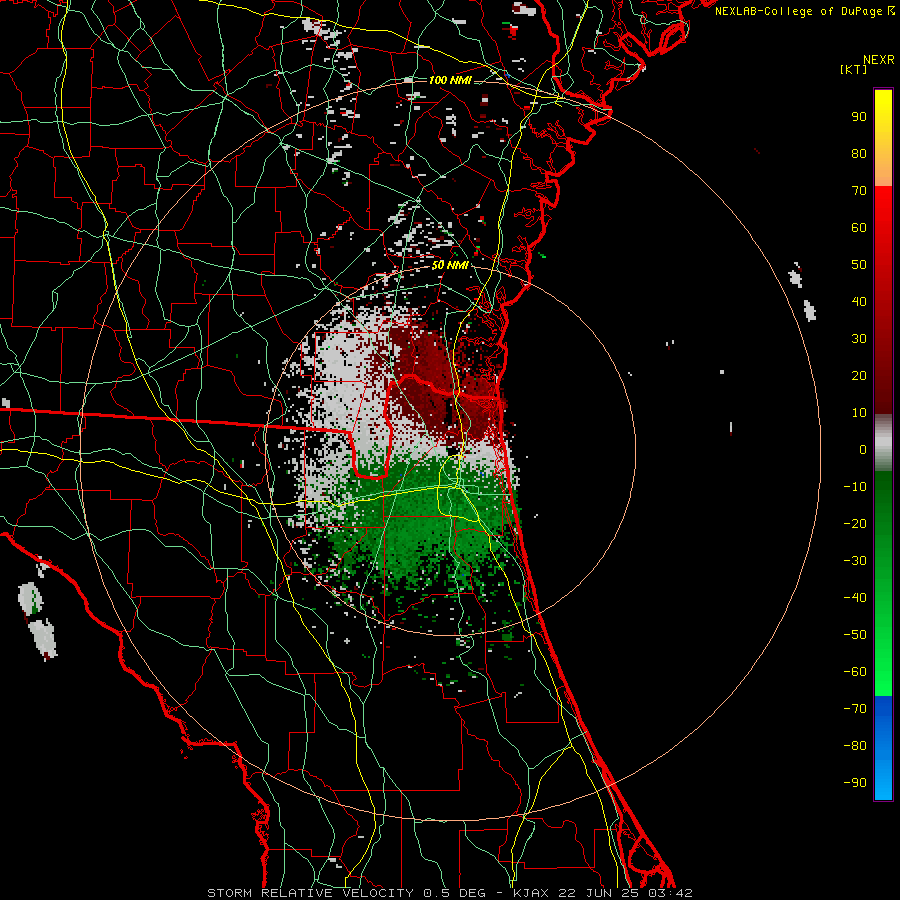This screenshot has width=900, height=900.
Task: Click the NEXR label above the color scale
Action: click(x=879, y=60)
